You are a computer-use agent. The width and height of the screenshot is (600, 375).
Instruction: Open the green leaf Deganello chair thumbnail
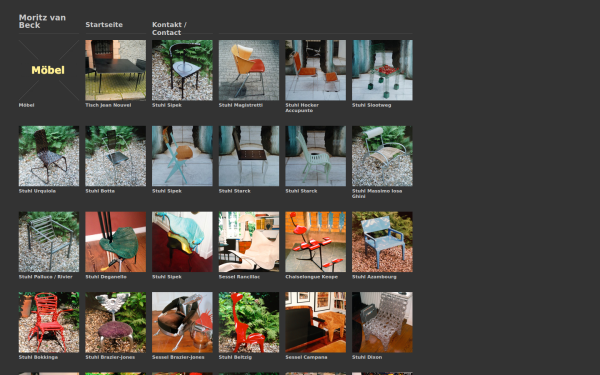116,242
